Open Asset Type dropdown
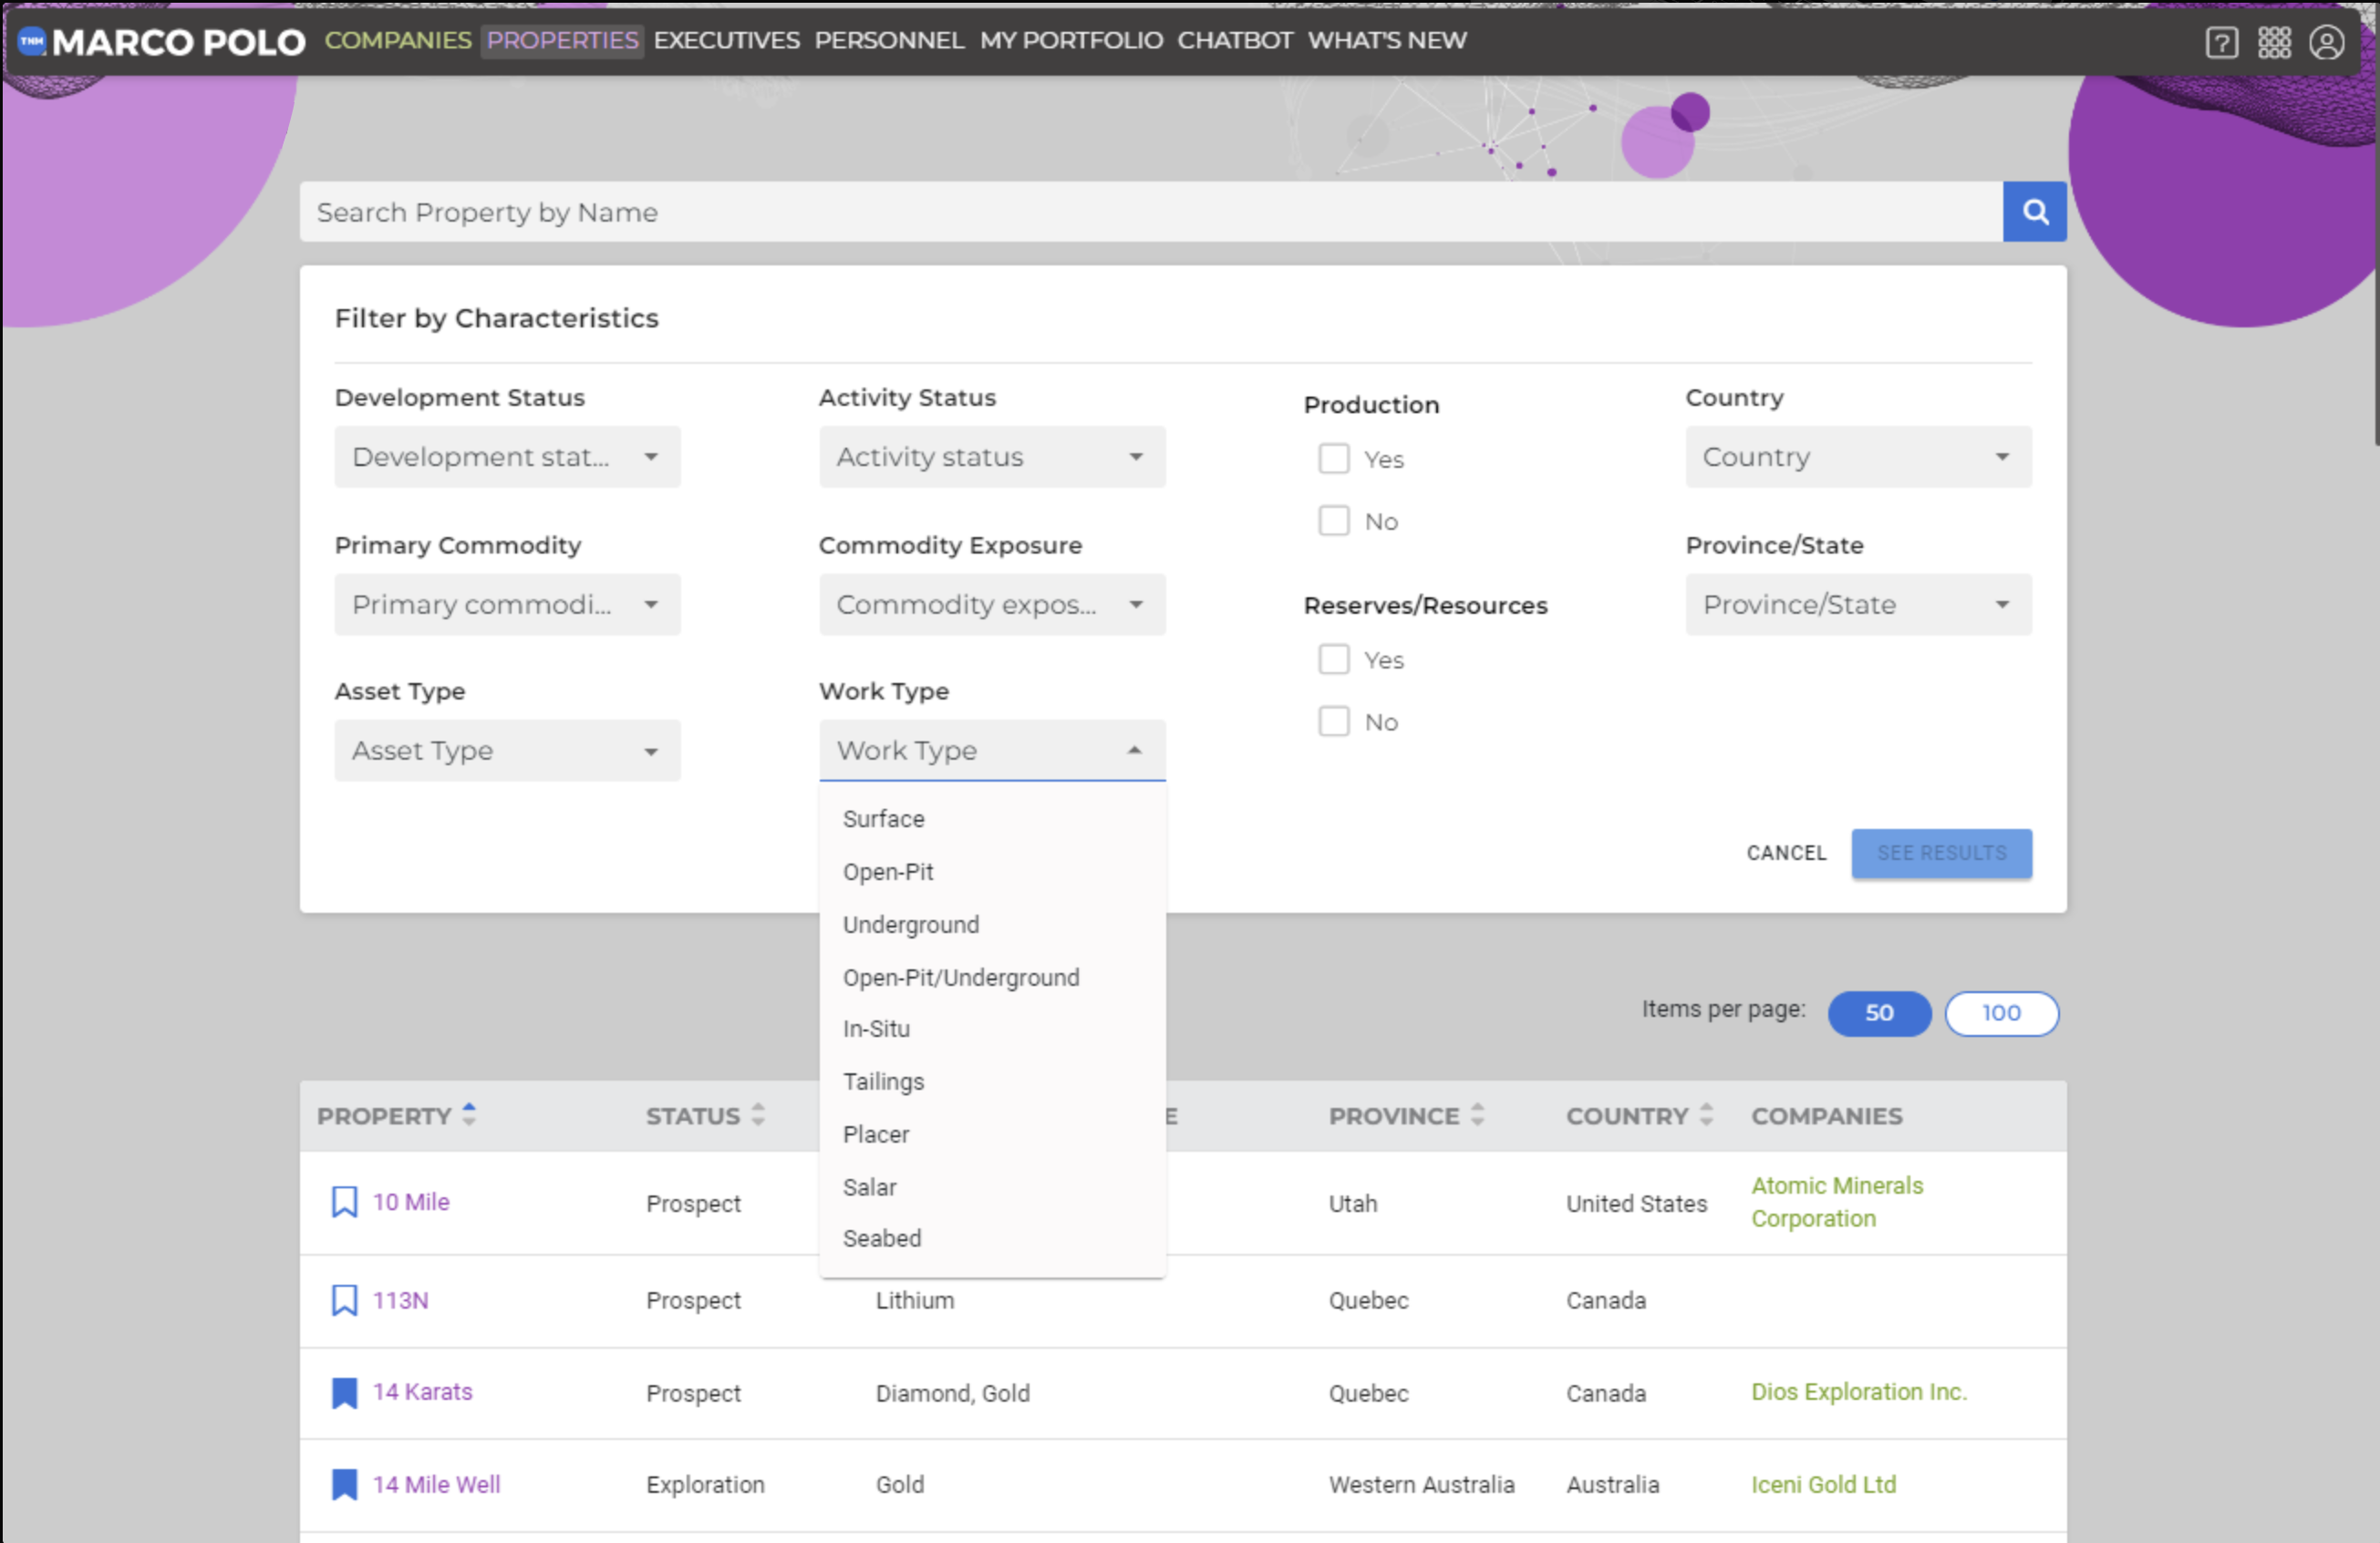This screenshot has width=2380, height=1543. coord(507,750)
